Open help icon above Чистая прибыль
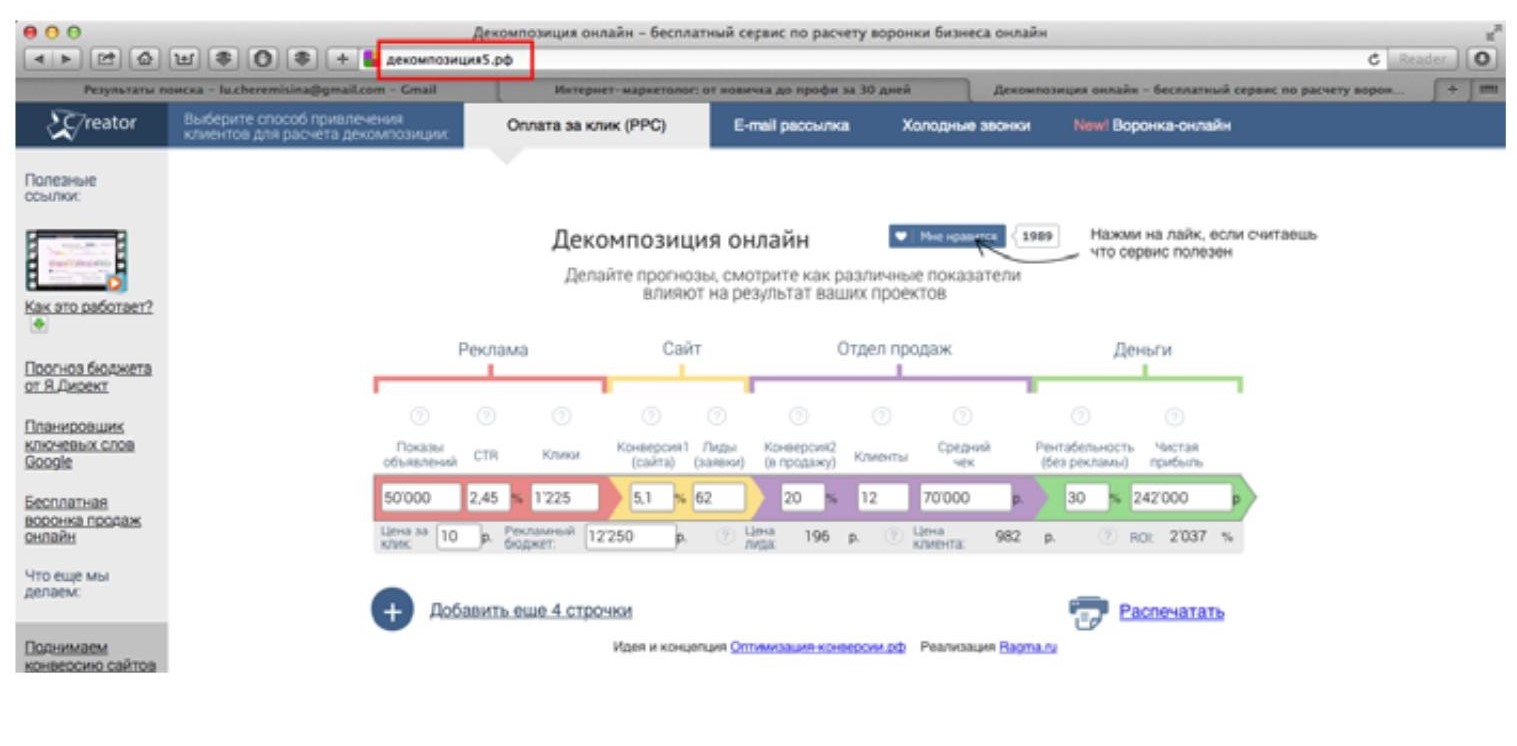Image resolution: width=1517 pixels, height=746 pixels. point(1174,415)
